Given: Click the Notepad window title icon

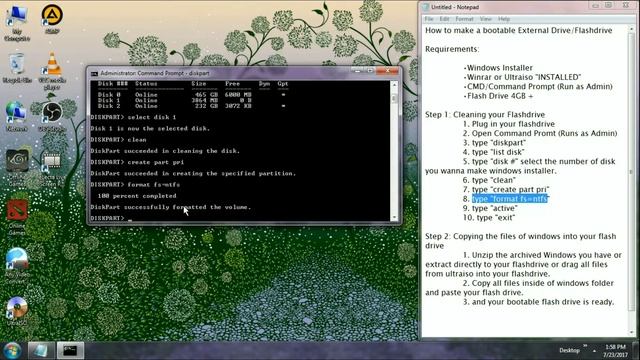Looking at the screenshot, I should (426, 7).
